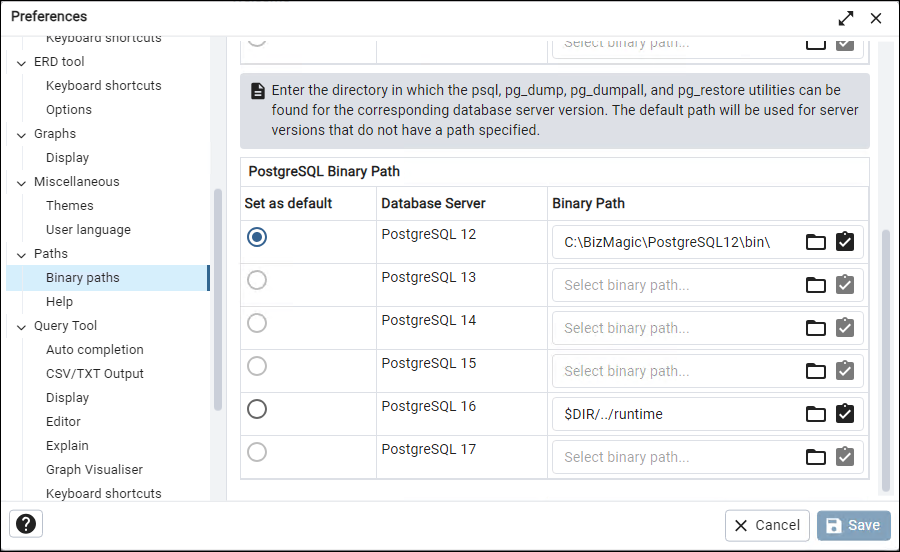Browse folder for PostgreSQL 15 binary path
This screenshot has height=552, width=900.
(x=816, y=371)
